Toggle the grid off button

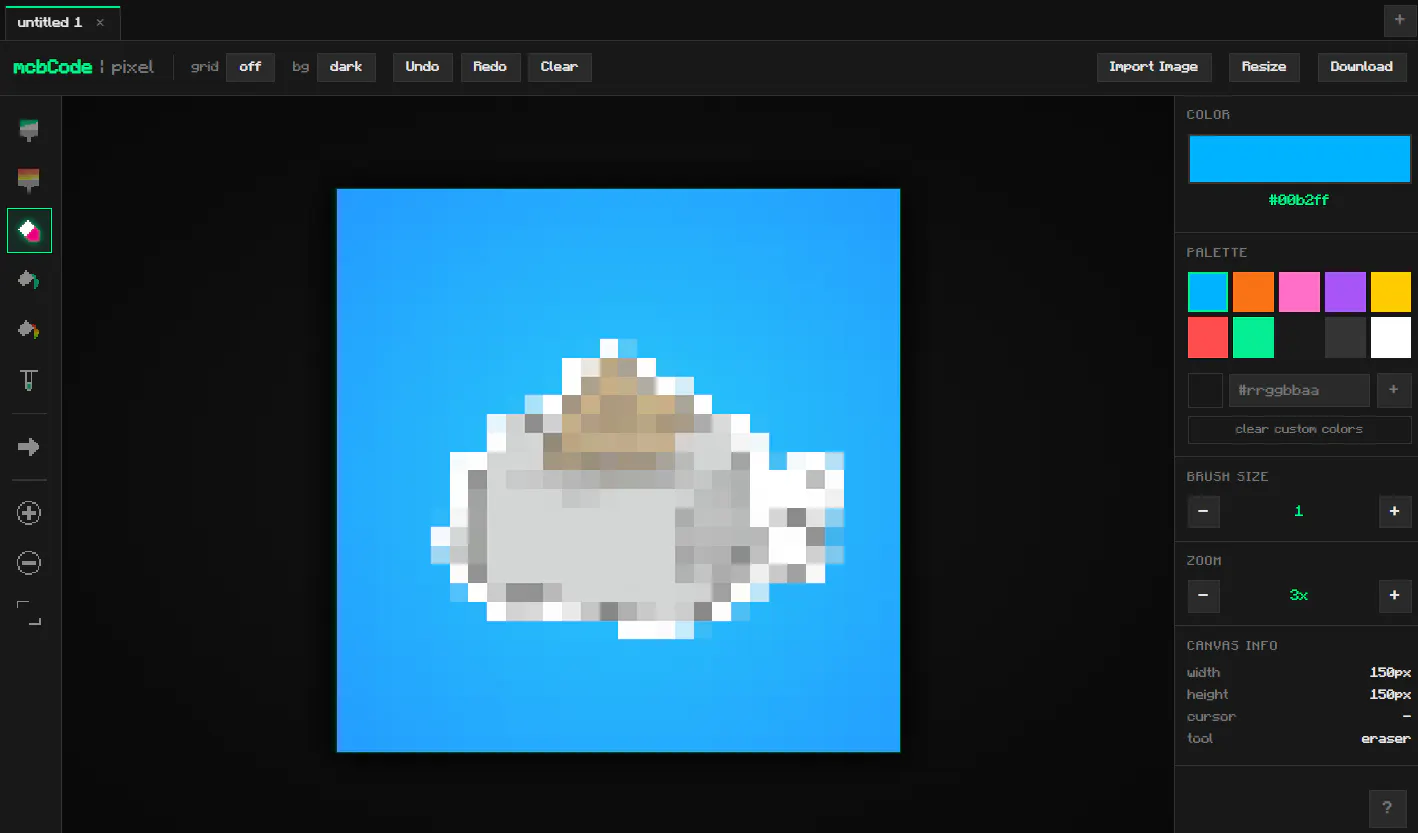(250, 67)
